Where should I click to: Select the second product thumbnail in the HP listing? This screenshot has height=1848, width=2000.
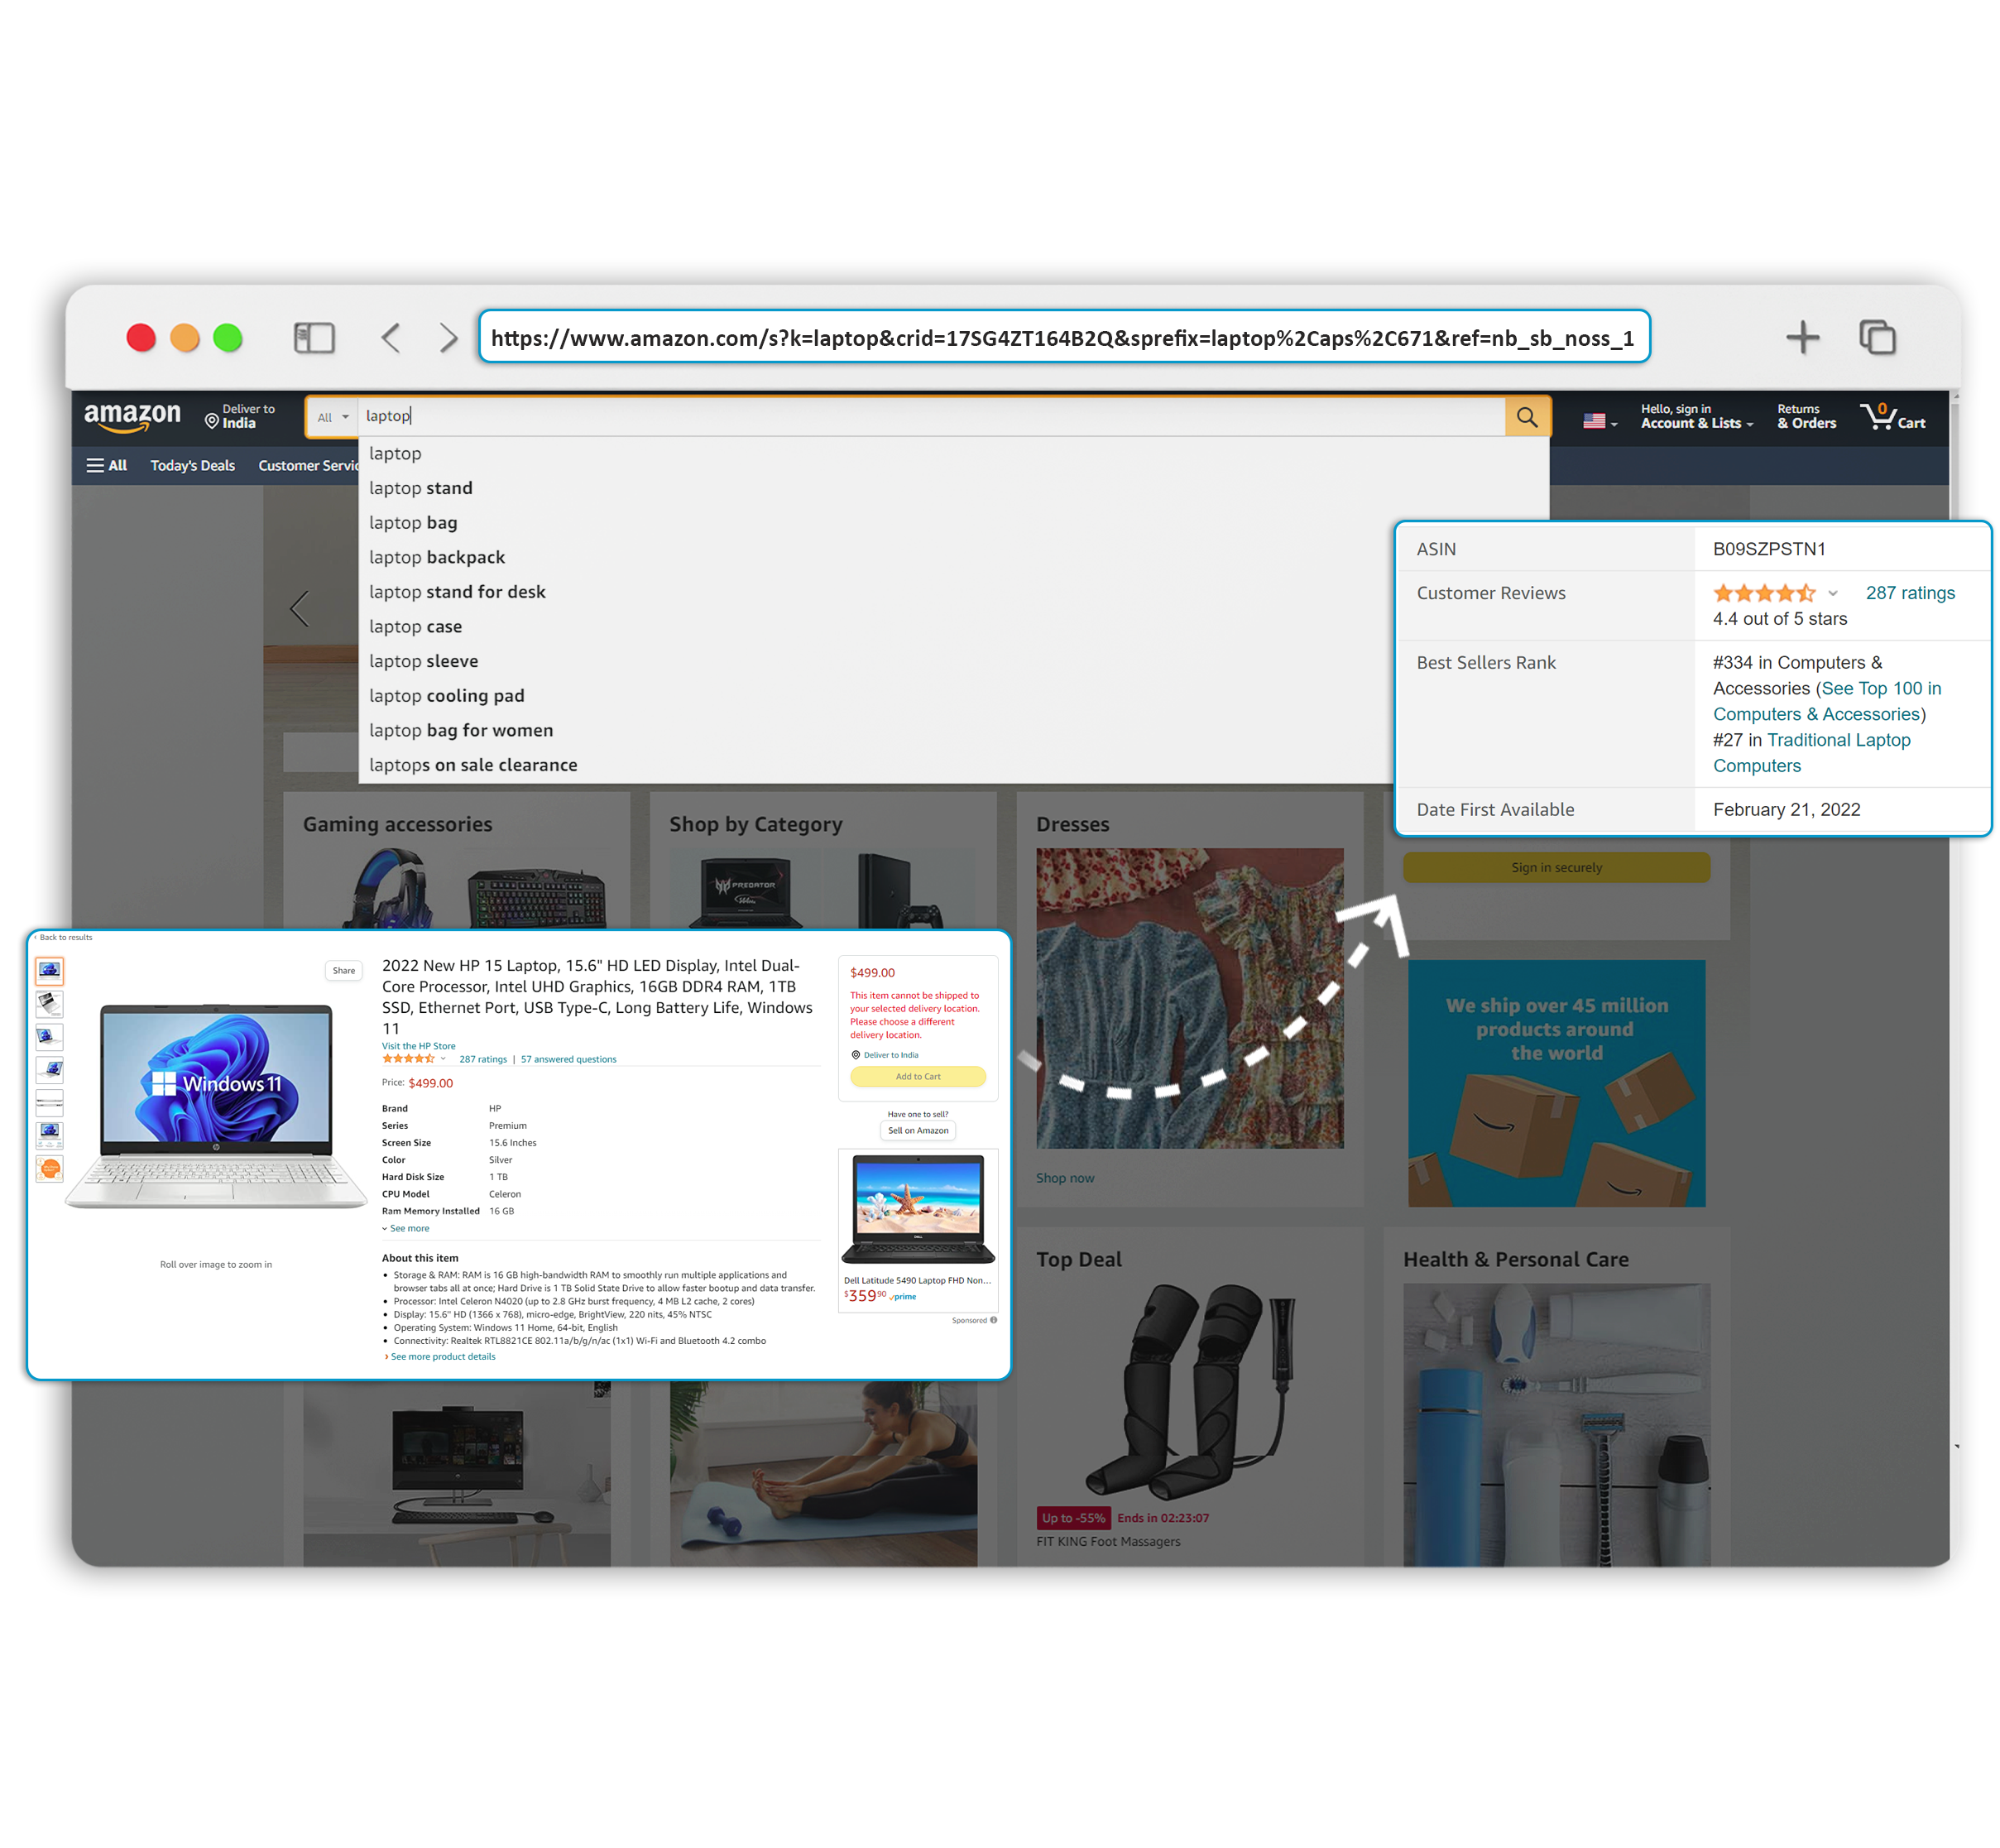coord(49,1003)
